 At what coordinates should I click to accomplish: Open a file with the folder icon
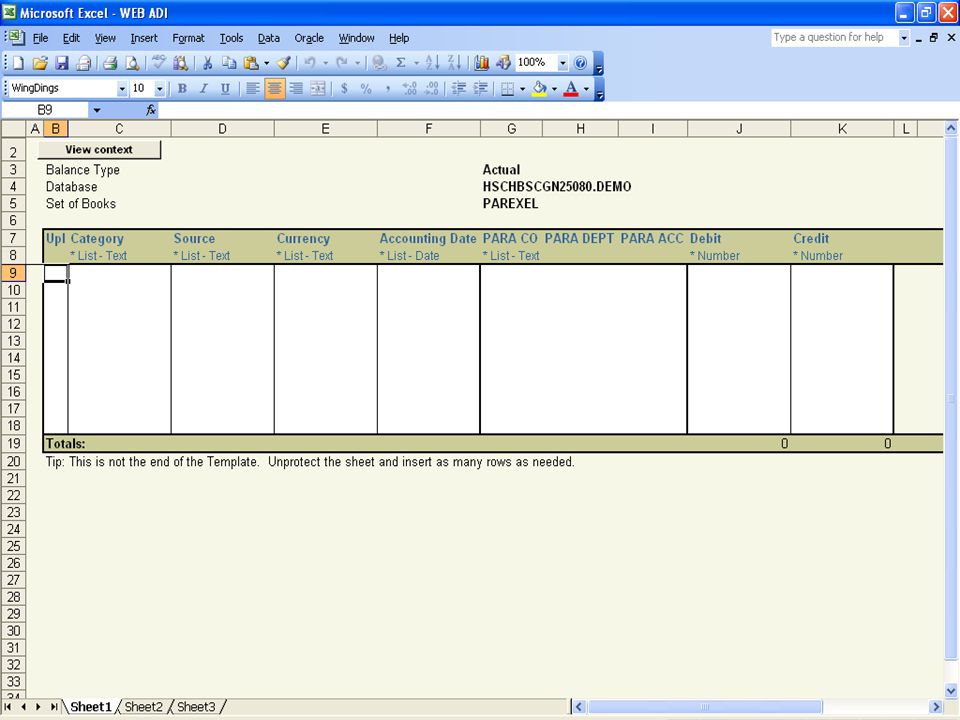click(40, 62)
